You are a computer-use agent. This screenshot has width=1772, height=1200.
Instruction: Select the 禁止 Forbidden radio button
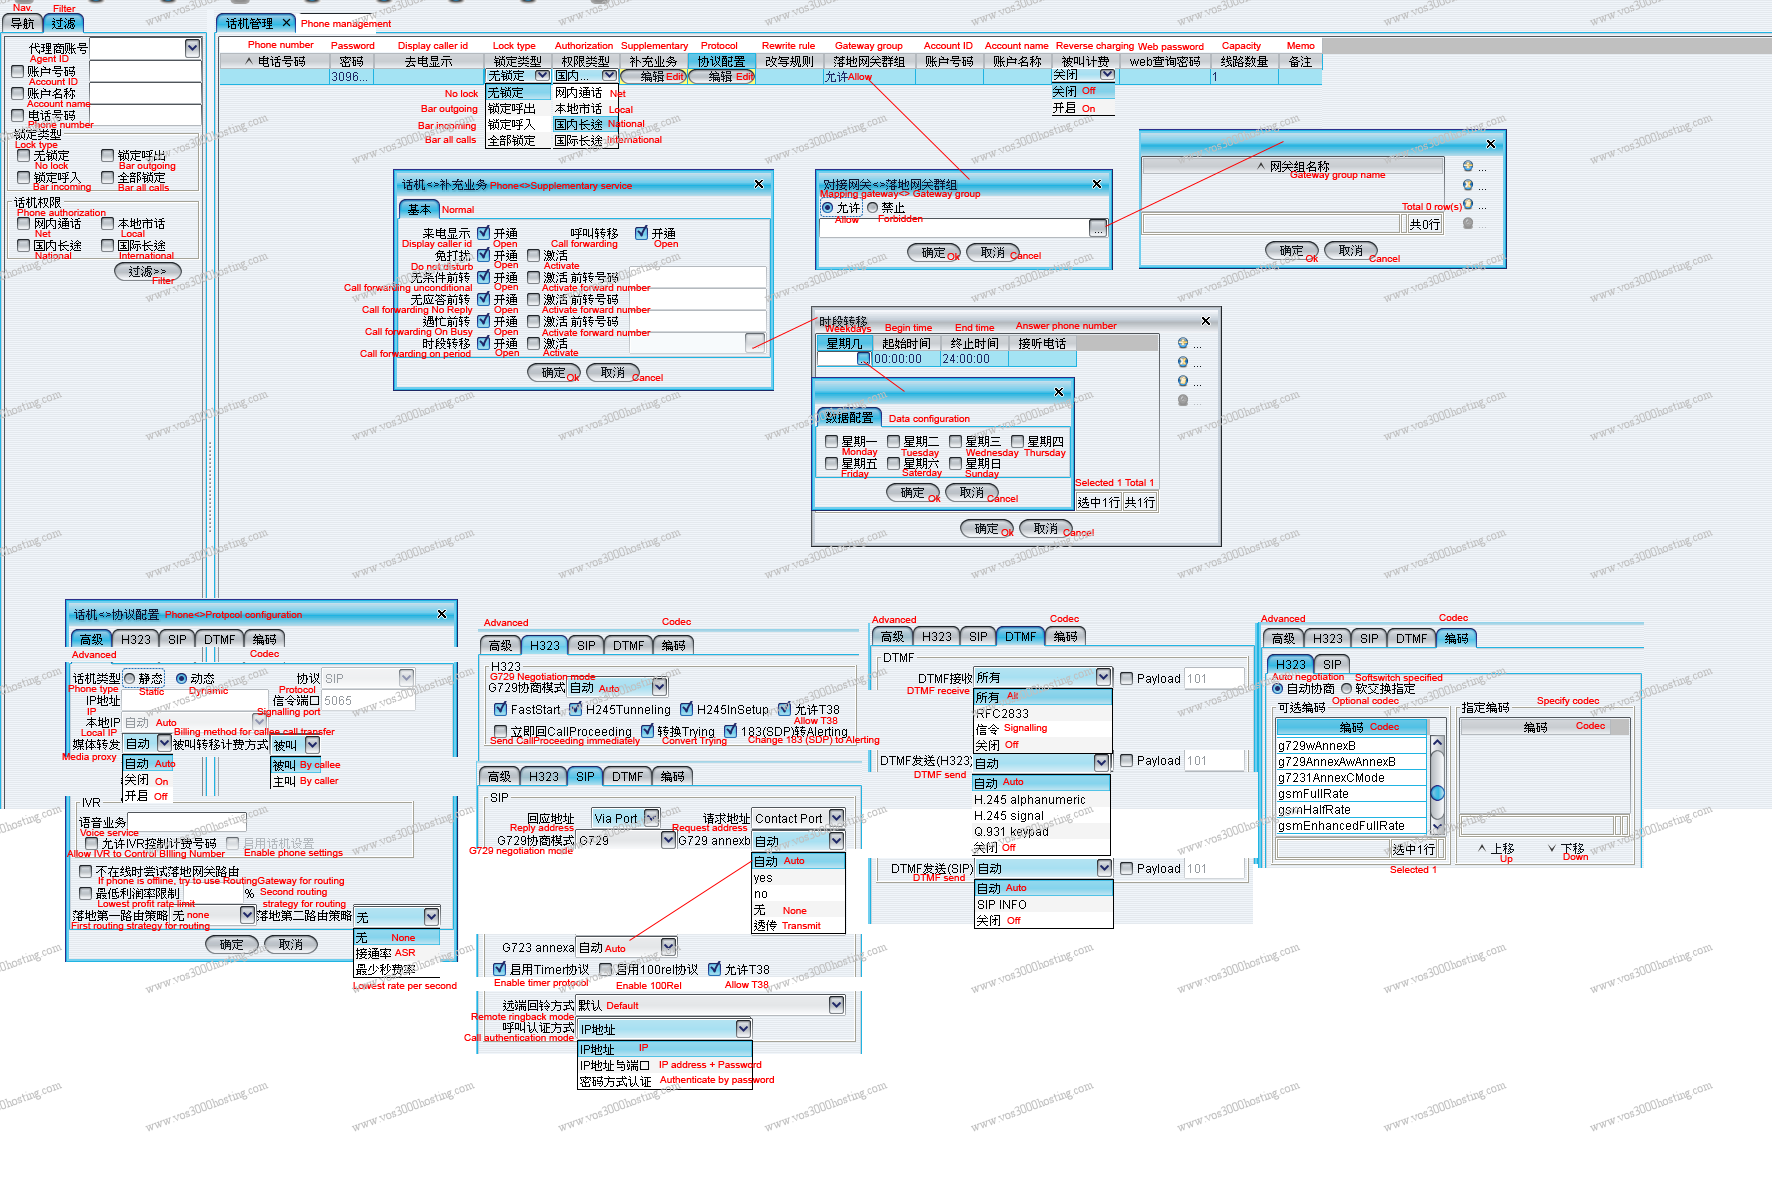873,208
